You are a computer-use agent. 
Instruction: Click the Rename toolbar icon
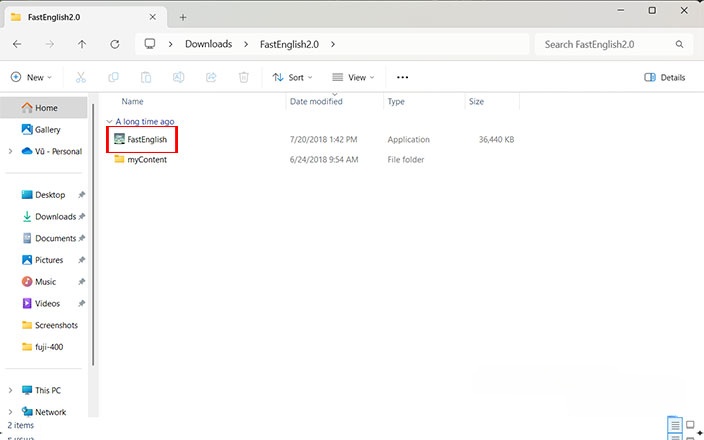pos(178,77)
